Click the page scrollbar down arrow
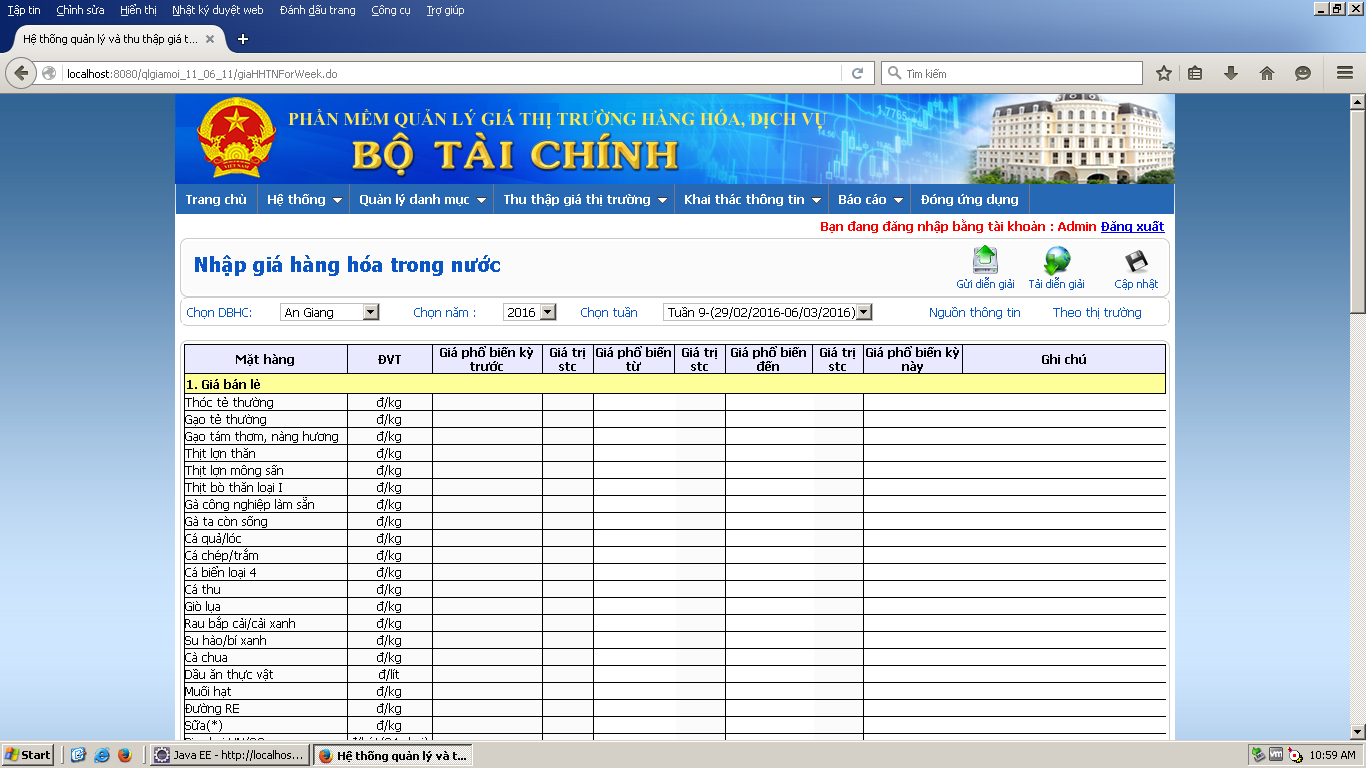Image resolution: width=1366 pixels, height=768 pixels. [x=1357, y=732]
